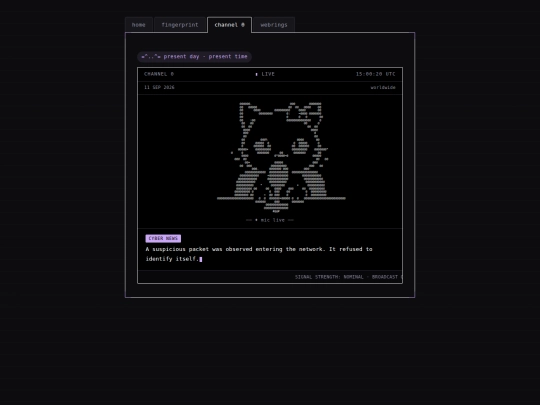The width and height of the screenshot is (540, 405).
Task: Click the 'mic live' caption
Action: (x=270, y=220)
